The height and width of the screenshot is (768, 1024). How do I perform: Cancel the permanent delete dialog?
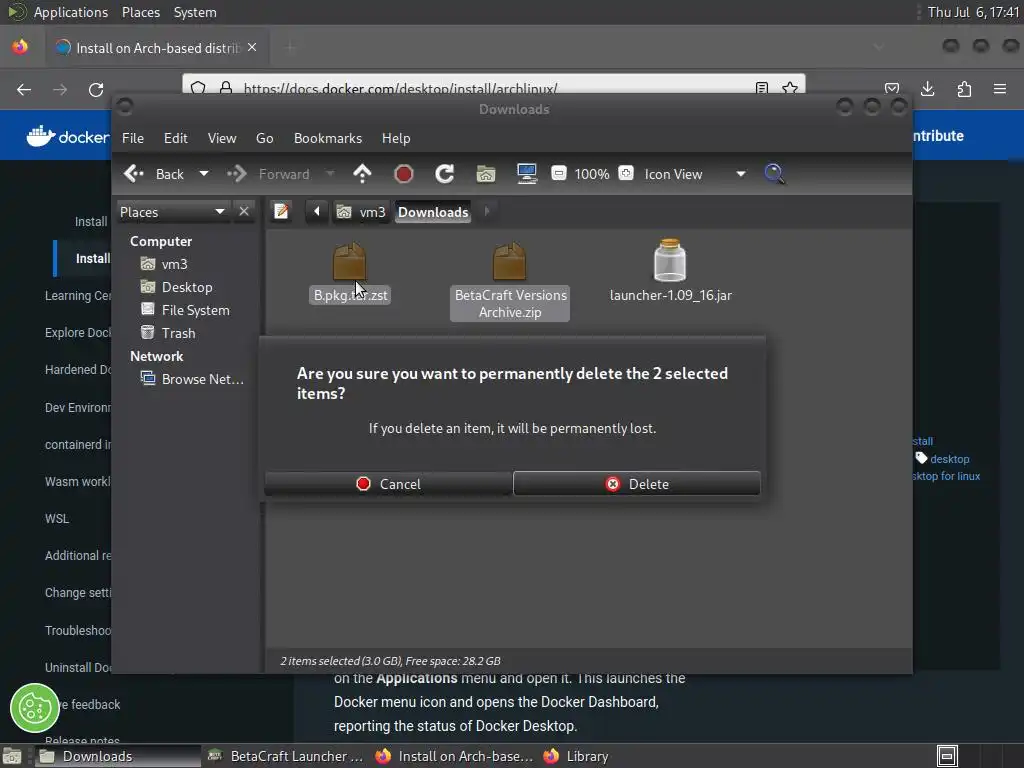point(388,484)
